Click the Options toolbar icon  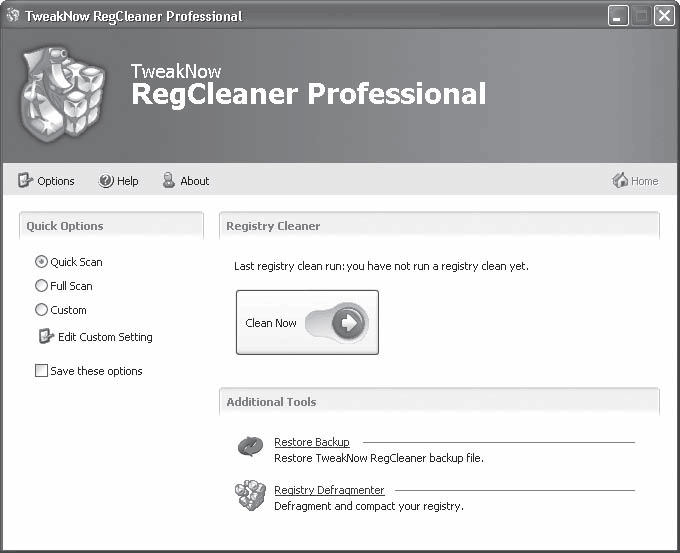click(25, 180)
